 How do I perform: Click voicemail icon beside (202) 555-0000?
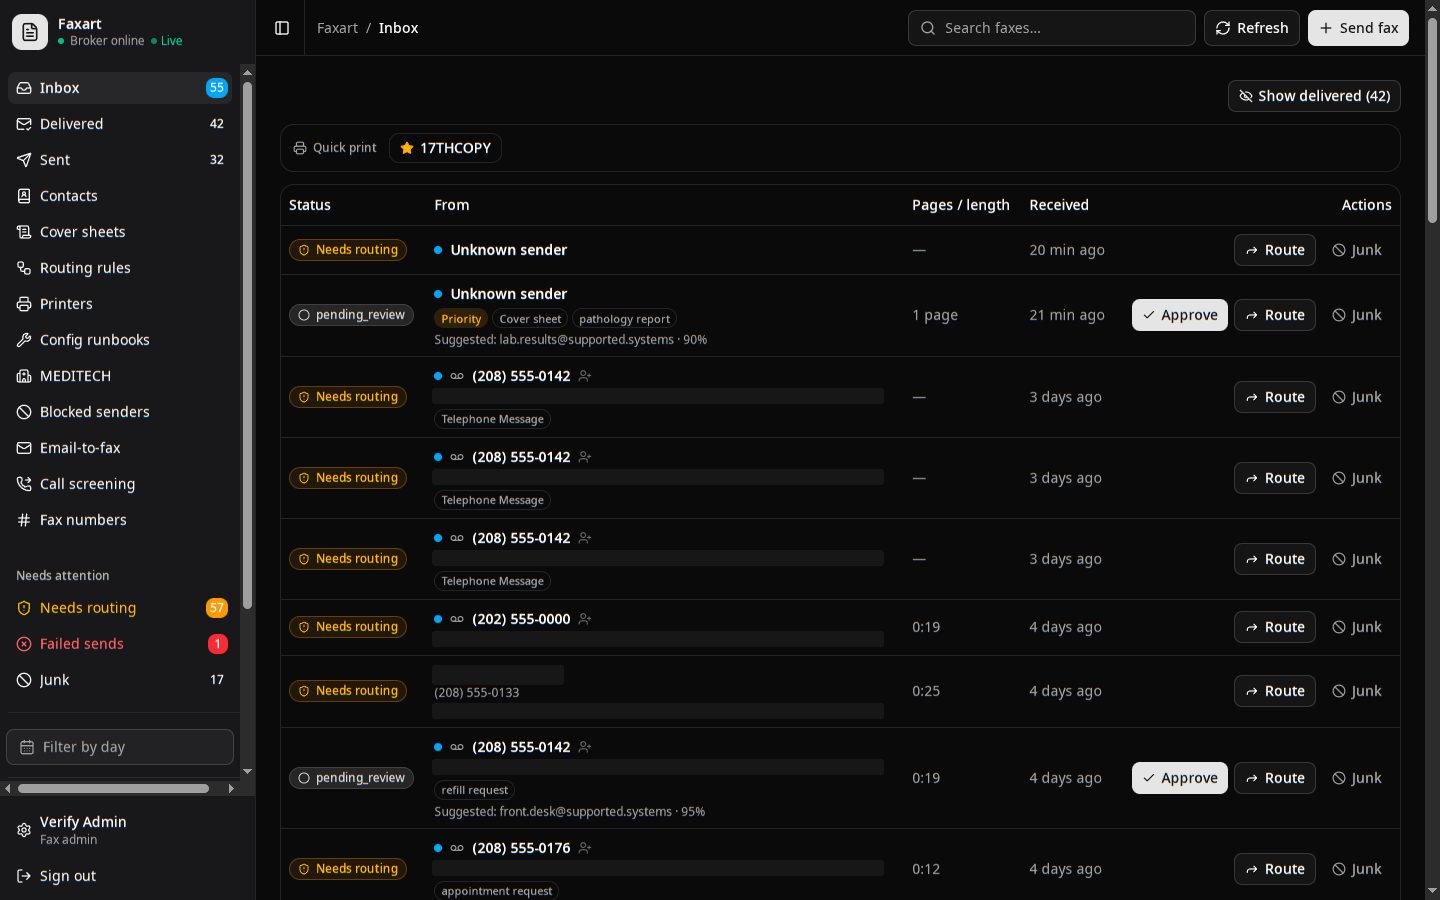coord(457,619)
